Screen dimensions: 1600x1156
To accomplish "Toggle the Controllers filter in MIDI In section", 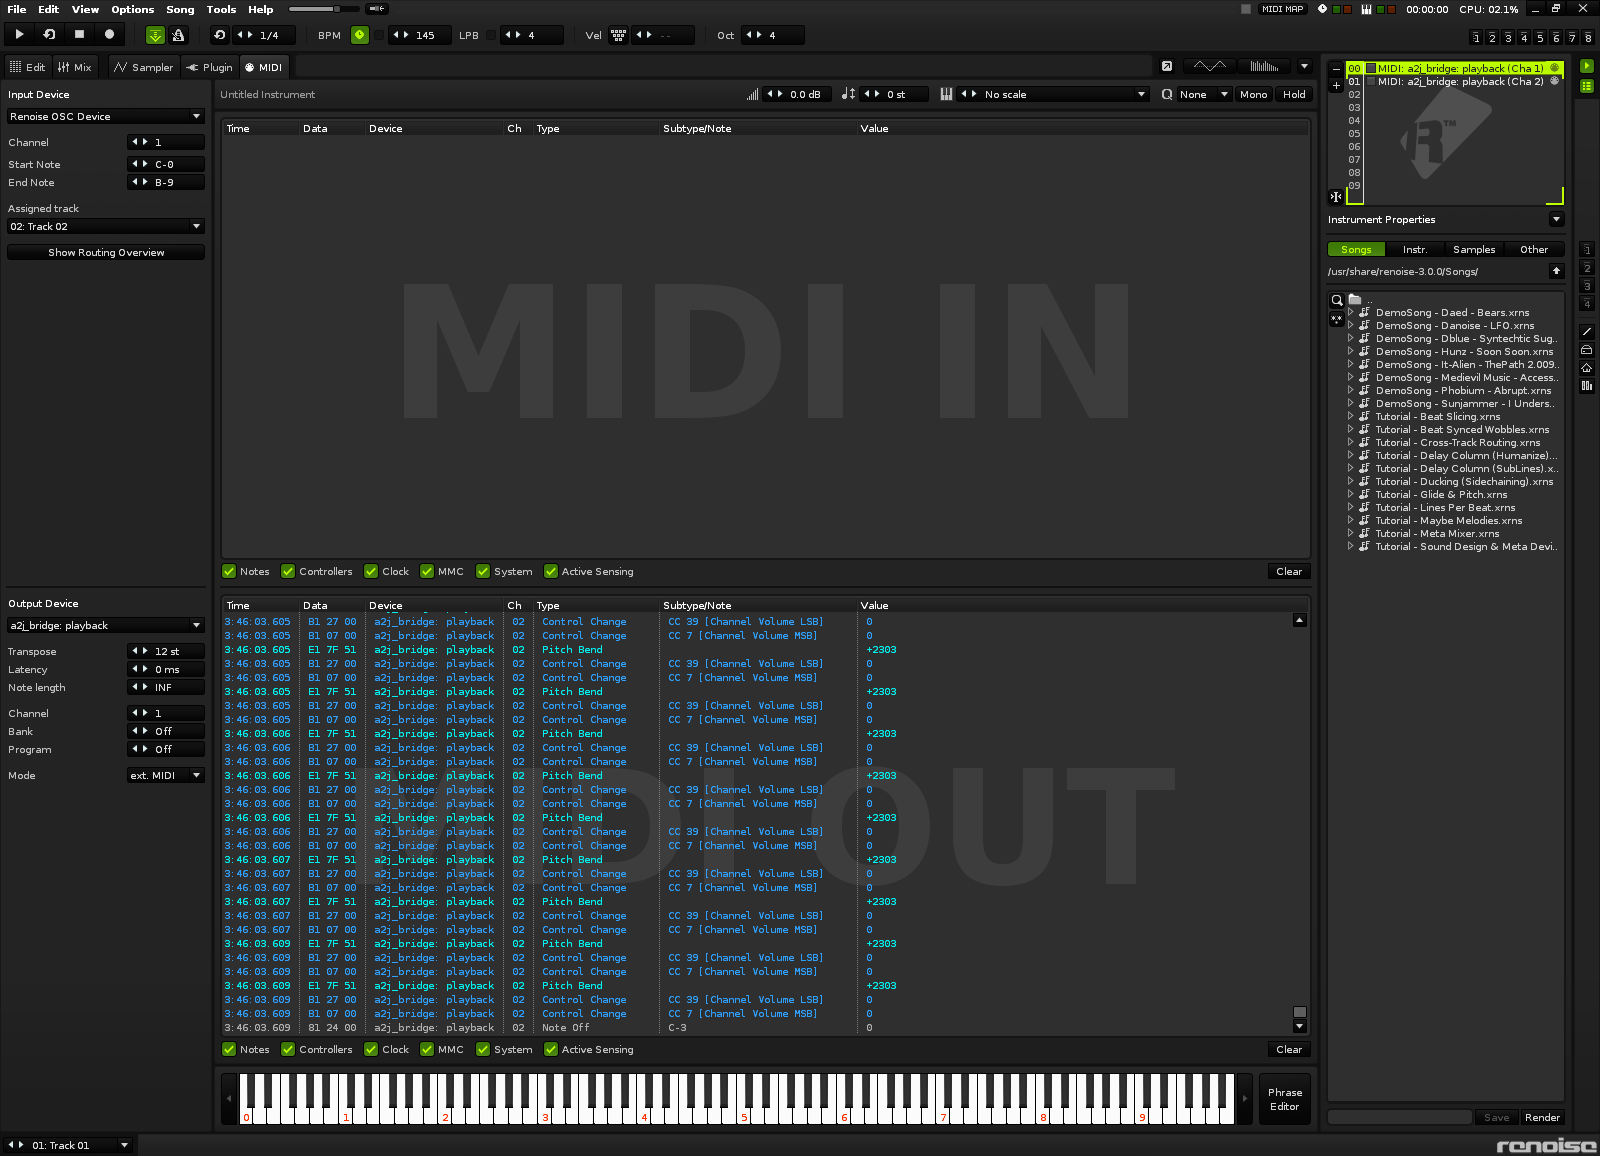I will 288,571.
